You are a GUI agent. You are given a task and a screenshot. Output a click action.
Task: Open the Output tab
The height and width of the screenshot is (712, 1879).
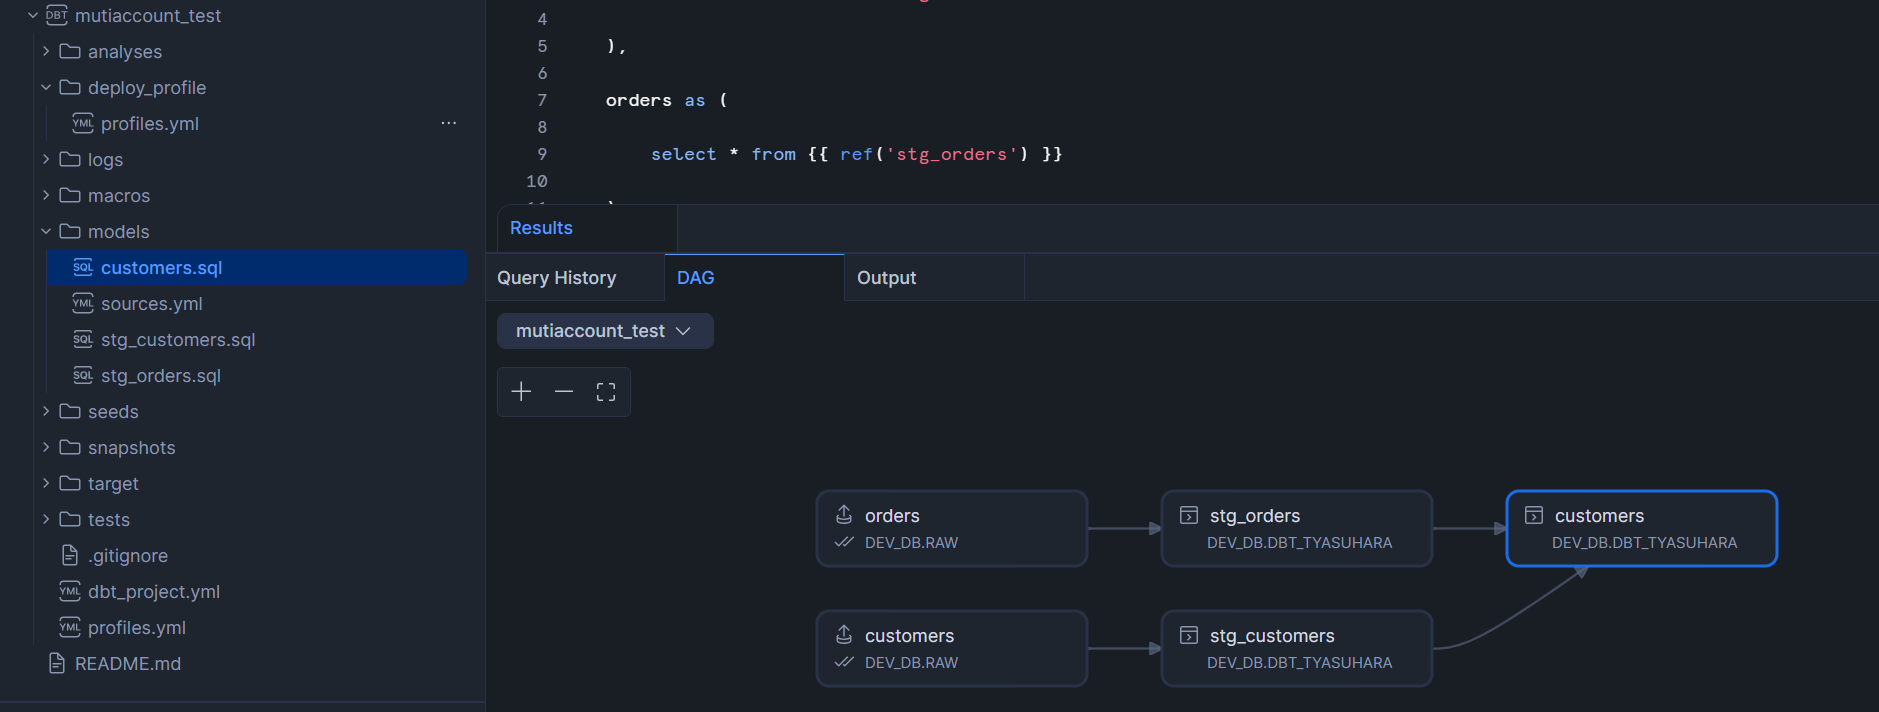pyautogui.click(x=886, y=278)
